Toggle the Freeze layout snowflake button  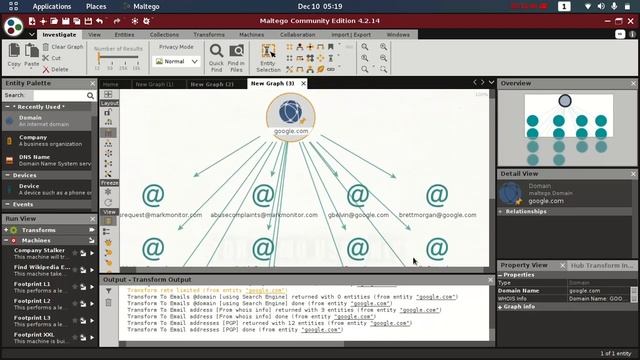[x=108, y=192]
